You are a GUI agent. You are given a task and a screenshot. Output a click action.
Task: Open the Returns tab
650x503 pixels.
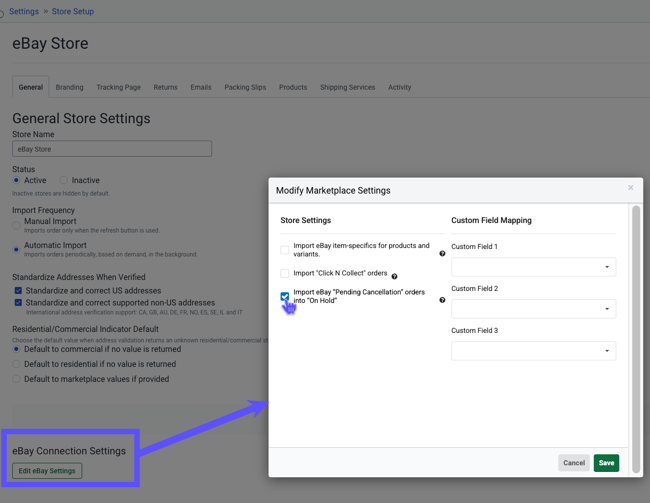(165, 87)
